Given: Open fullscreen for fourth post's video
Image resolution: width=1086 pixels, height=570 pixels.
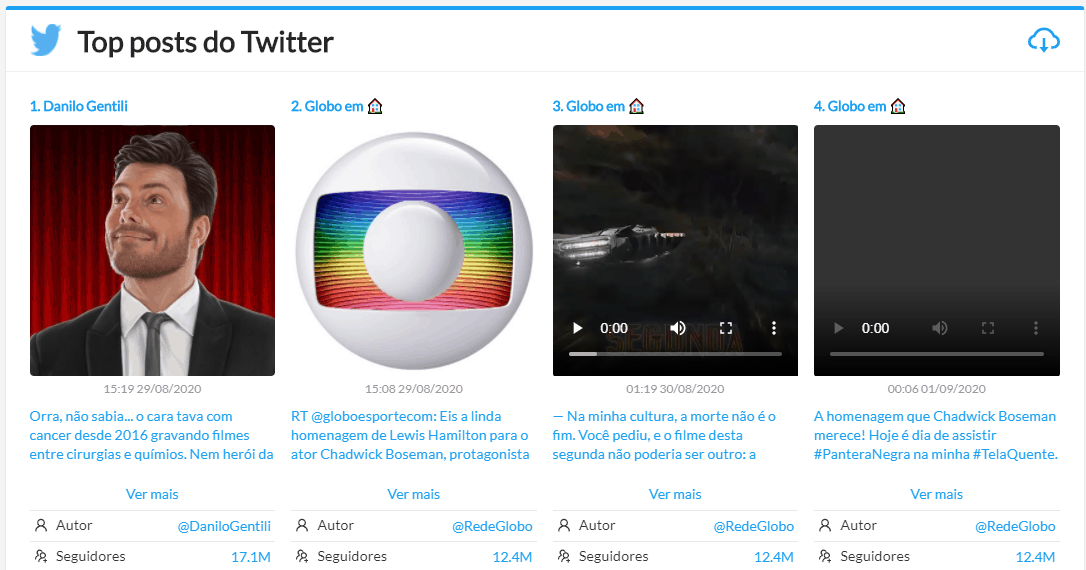Looking at the screenshot, I should pos(988,328).
